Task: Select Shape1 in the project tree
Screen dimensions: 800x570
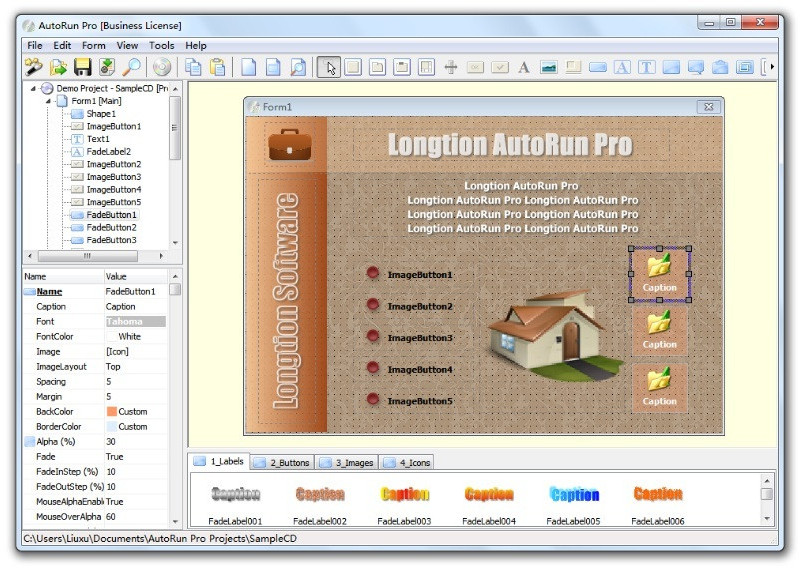Action: coord(101,114)
